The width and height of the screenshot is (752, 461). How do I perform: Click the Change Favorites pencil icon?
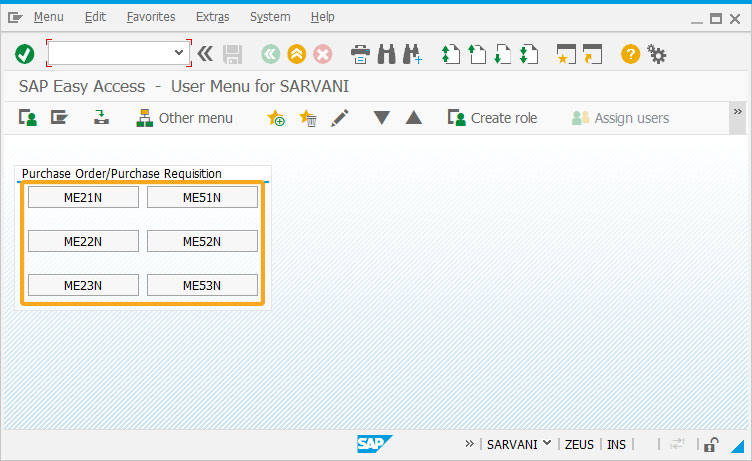pyautogui.click(x=340, y=118)
